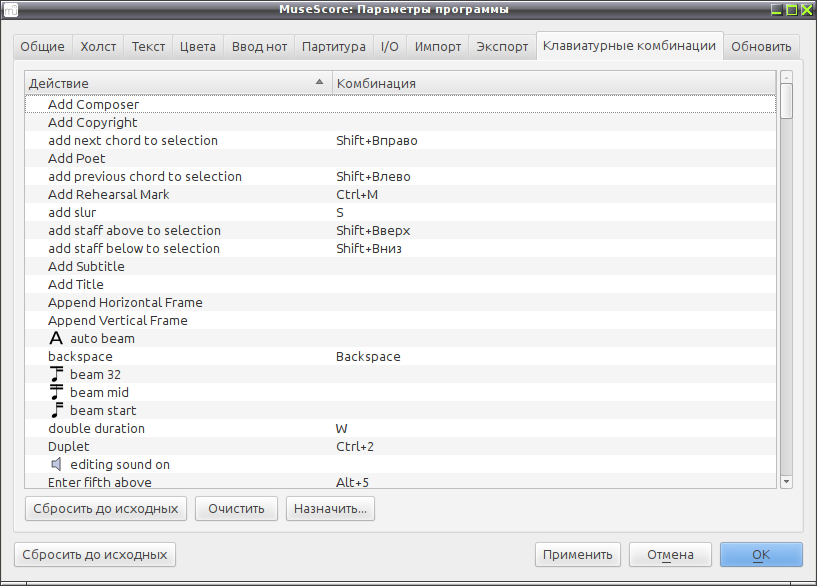817x586 pixels.
Task: Click the Очистить button
Action: point(237,508)
